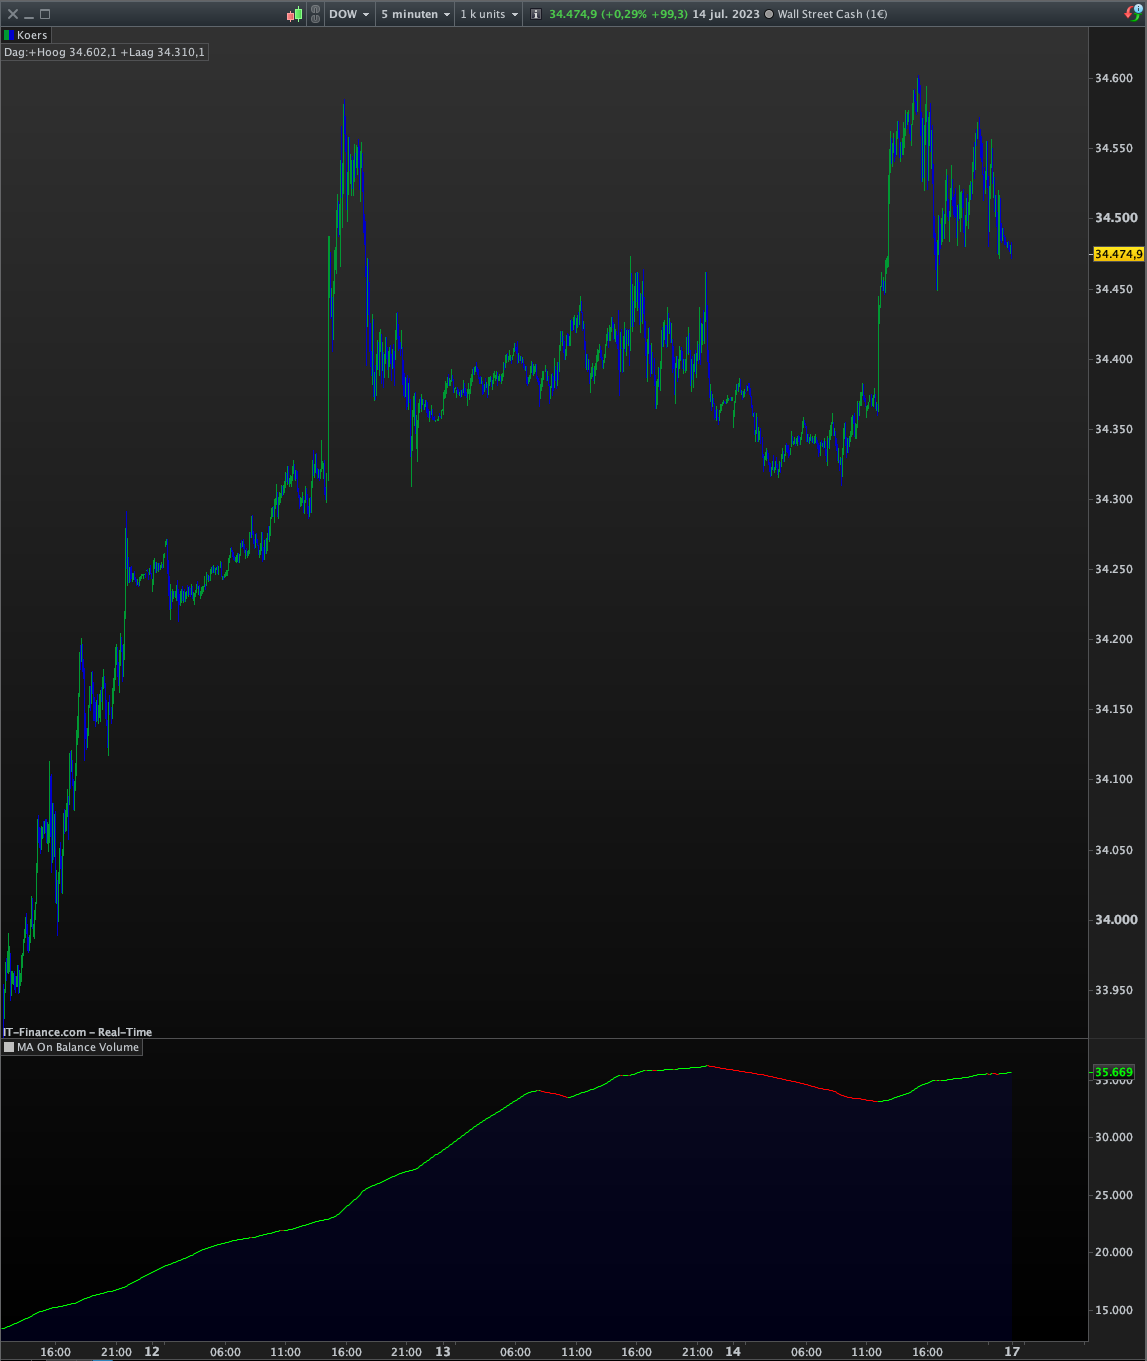Open the 5 minuten timeframe dropdown
Image resolution: width=1147 pixels, height=1361 pixels.
(415, 14)
